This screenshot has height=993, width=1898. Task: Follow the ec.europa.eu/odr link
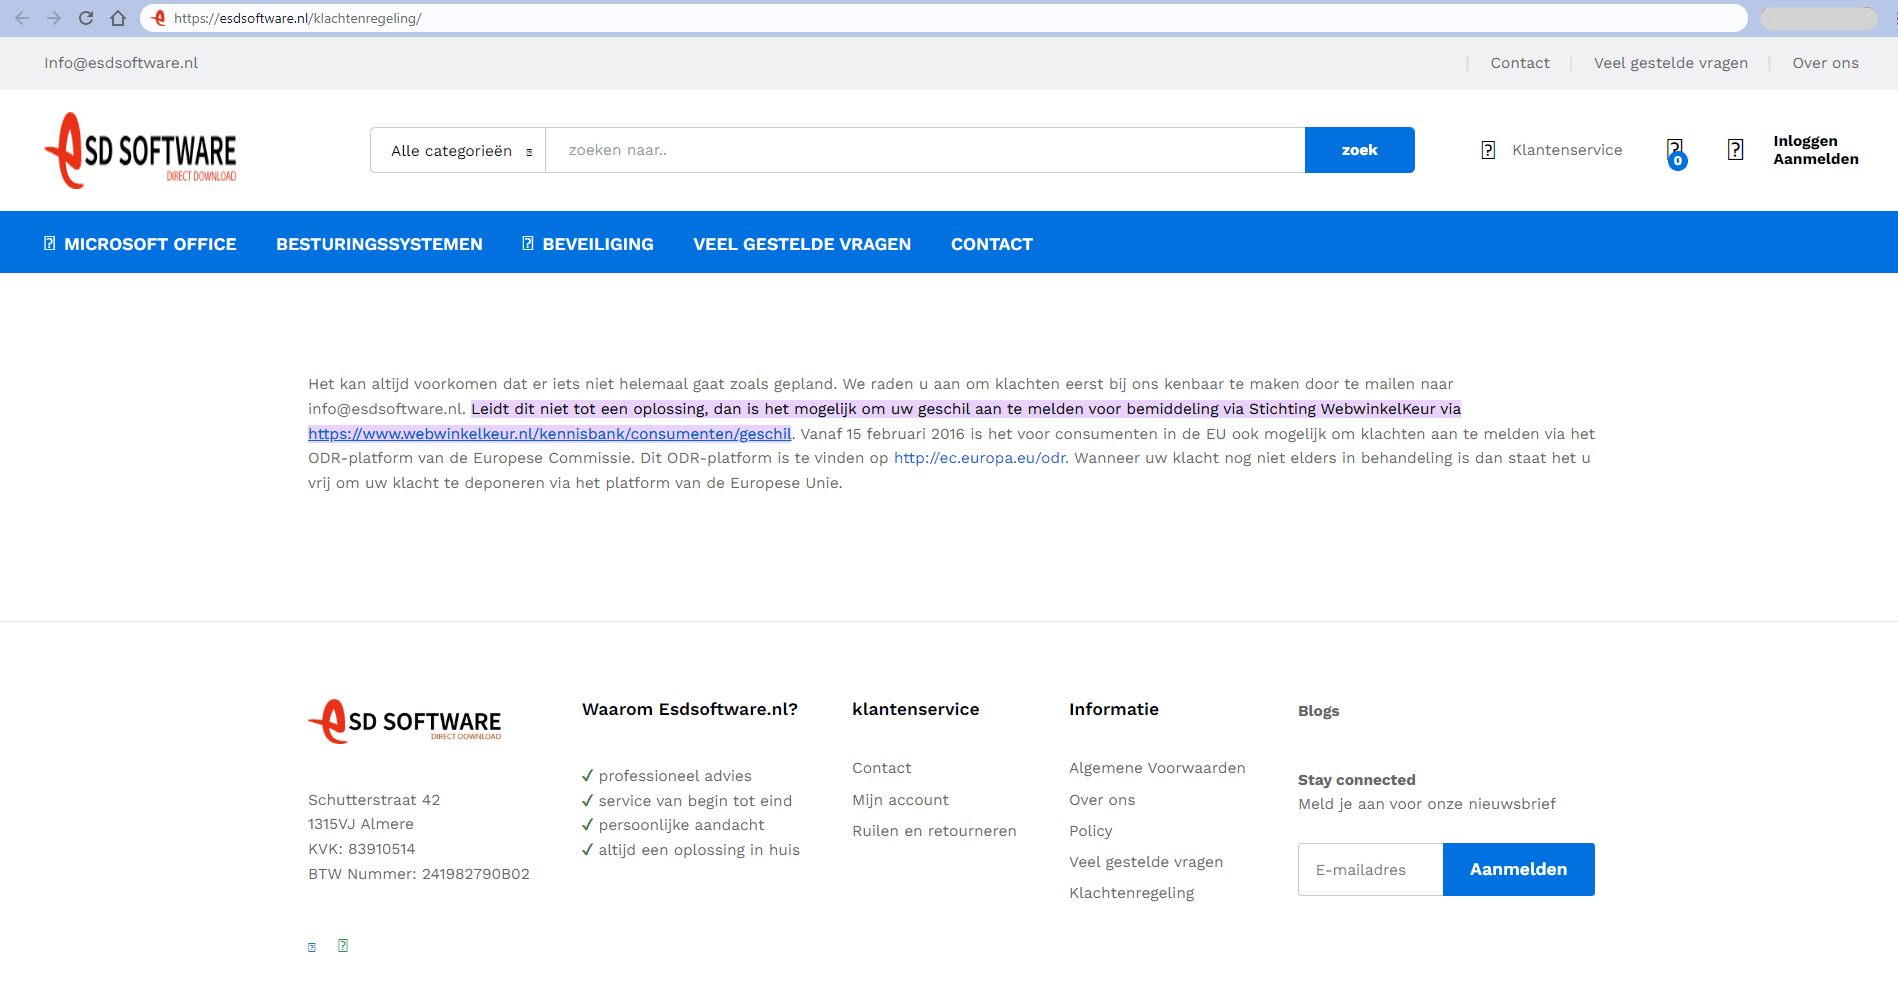tap(979, 458)
